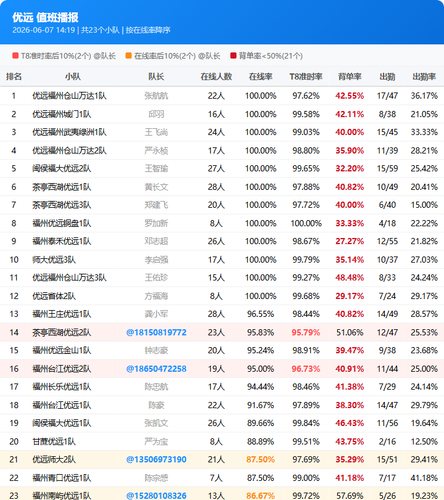Viewport: 444px width, 500px height.
Task: Click the red 95.79% T8 value in rank 14
Action: point(306,332)
